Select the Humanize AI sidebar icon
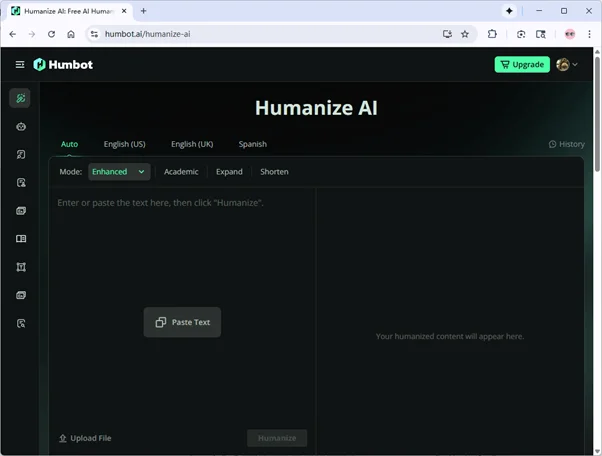 pyautogui.click(x=20, y=98)
